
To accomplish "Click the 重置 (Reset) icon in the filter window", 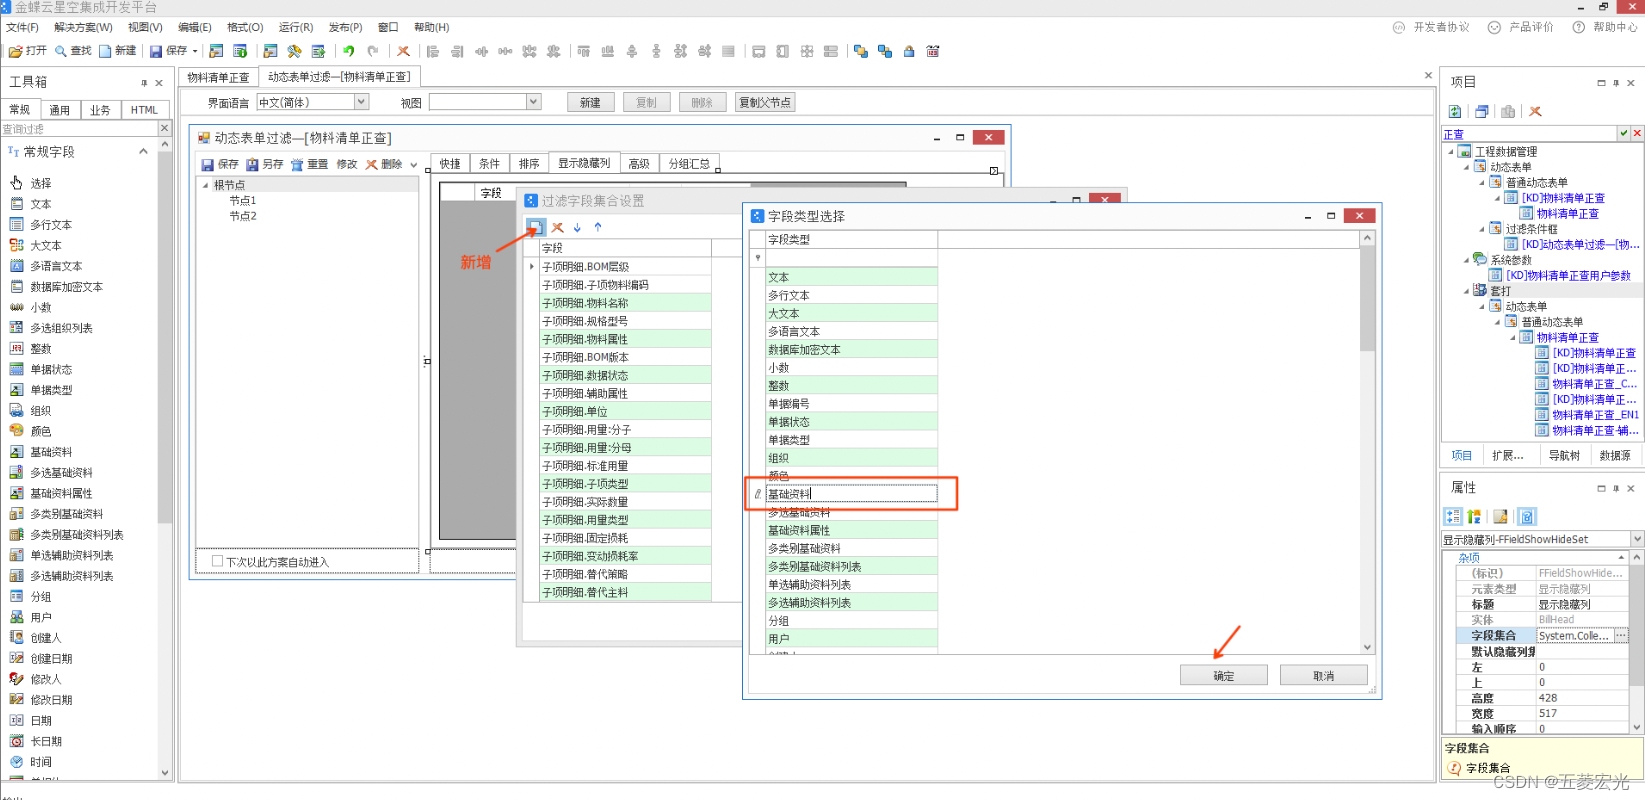I will click(x=309, y=164).
